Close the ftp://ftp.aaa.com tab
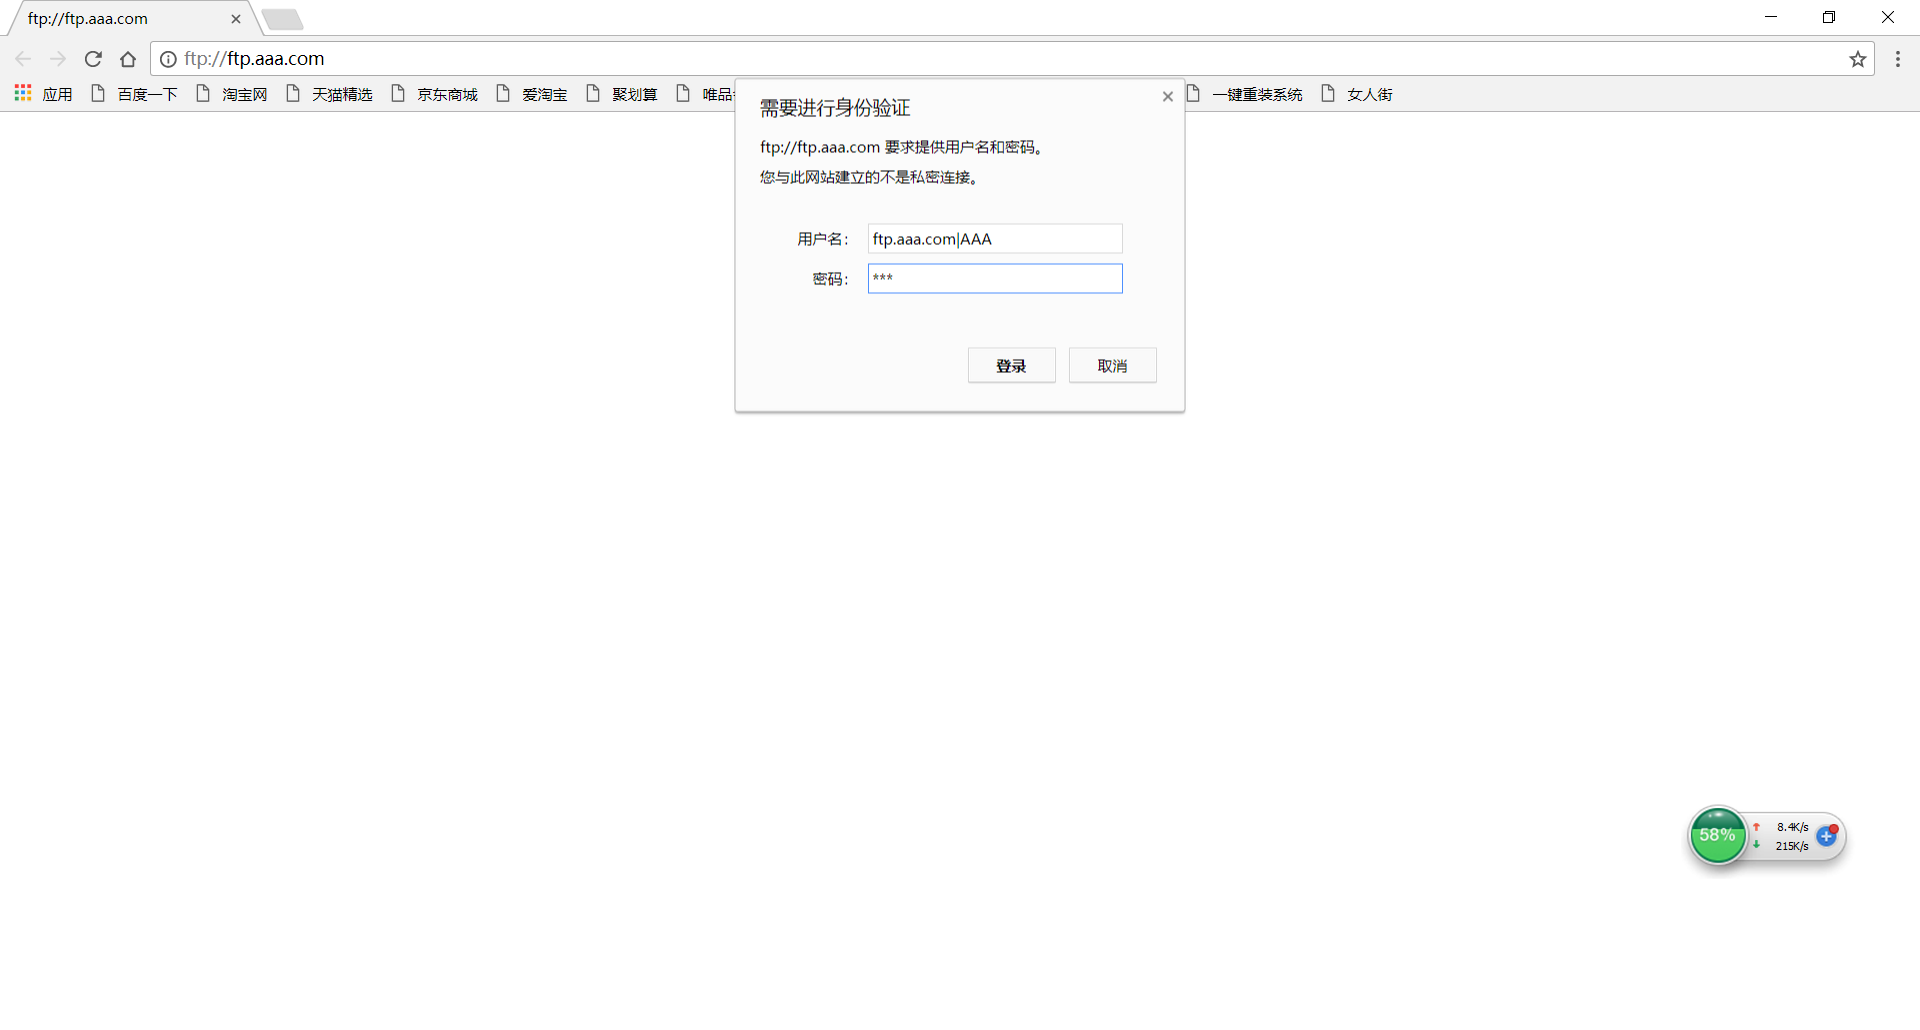 pyautogui.click(x=236, y=19)
